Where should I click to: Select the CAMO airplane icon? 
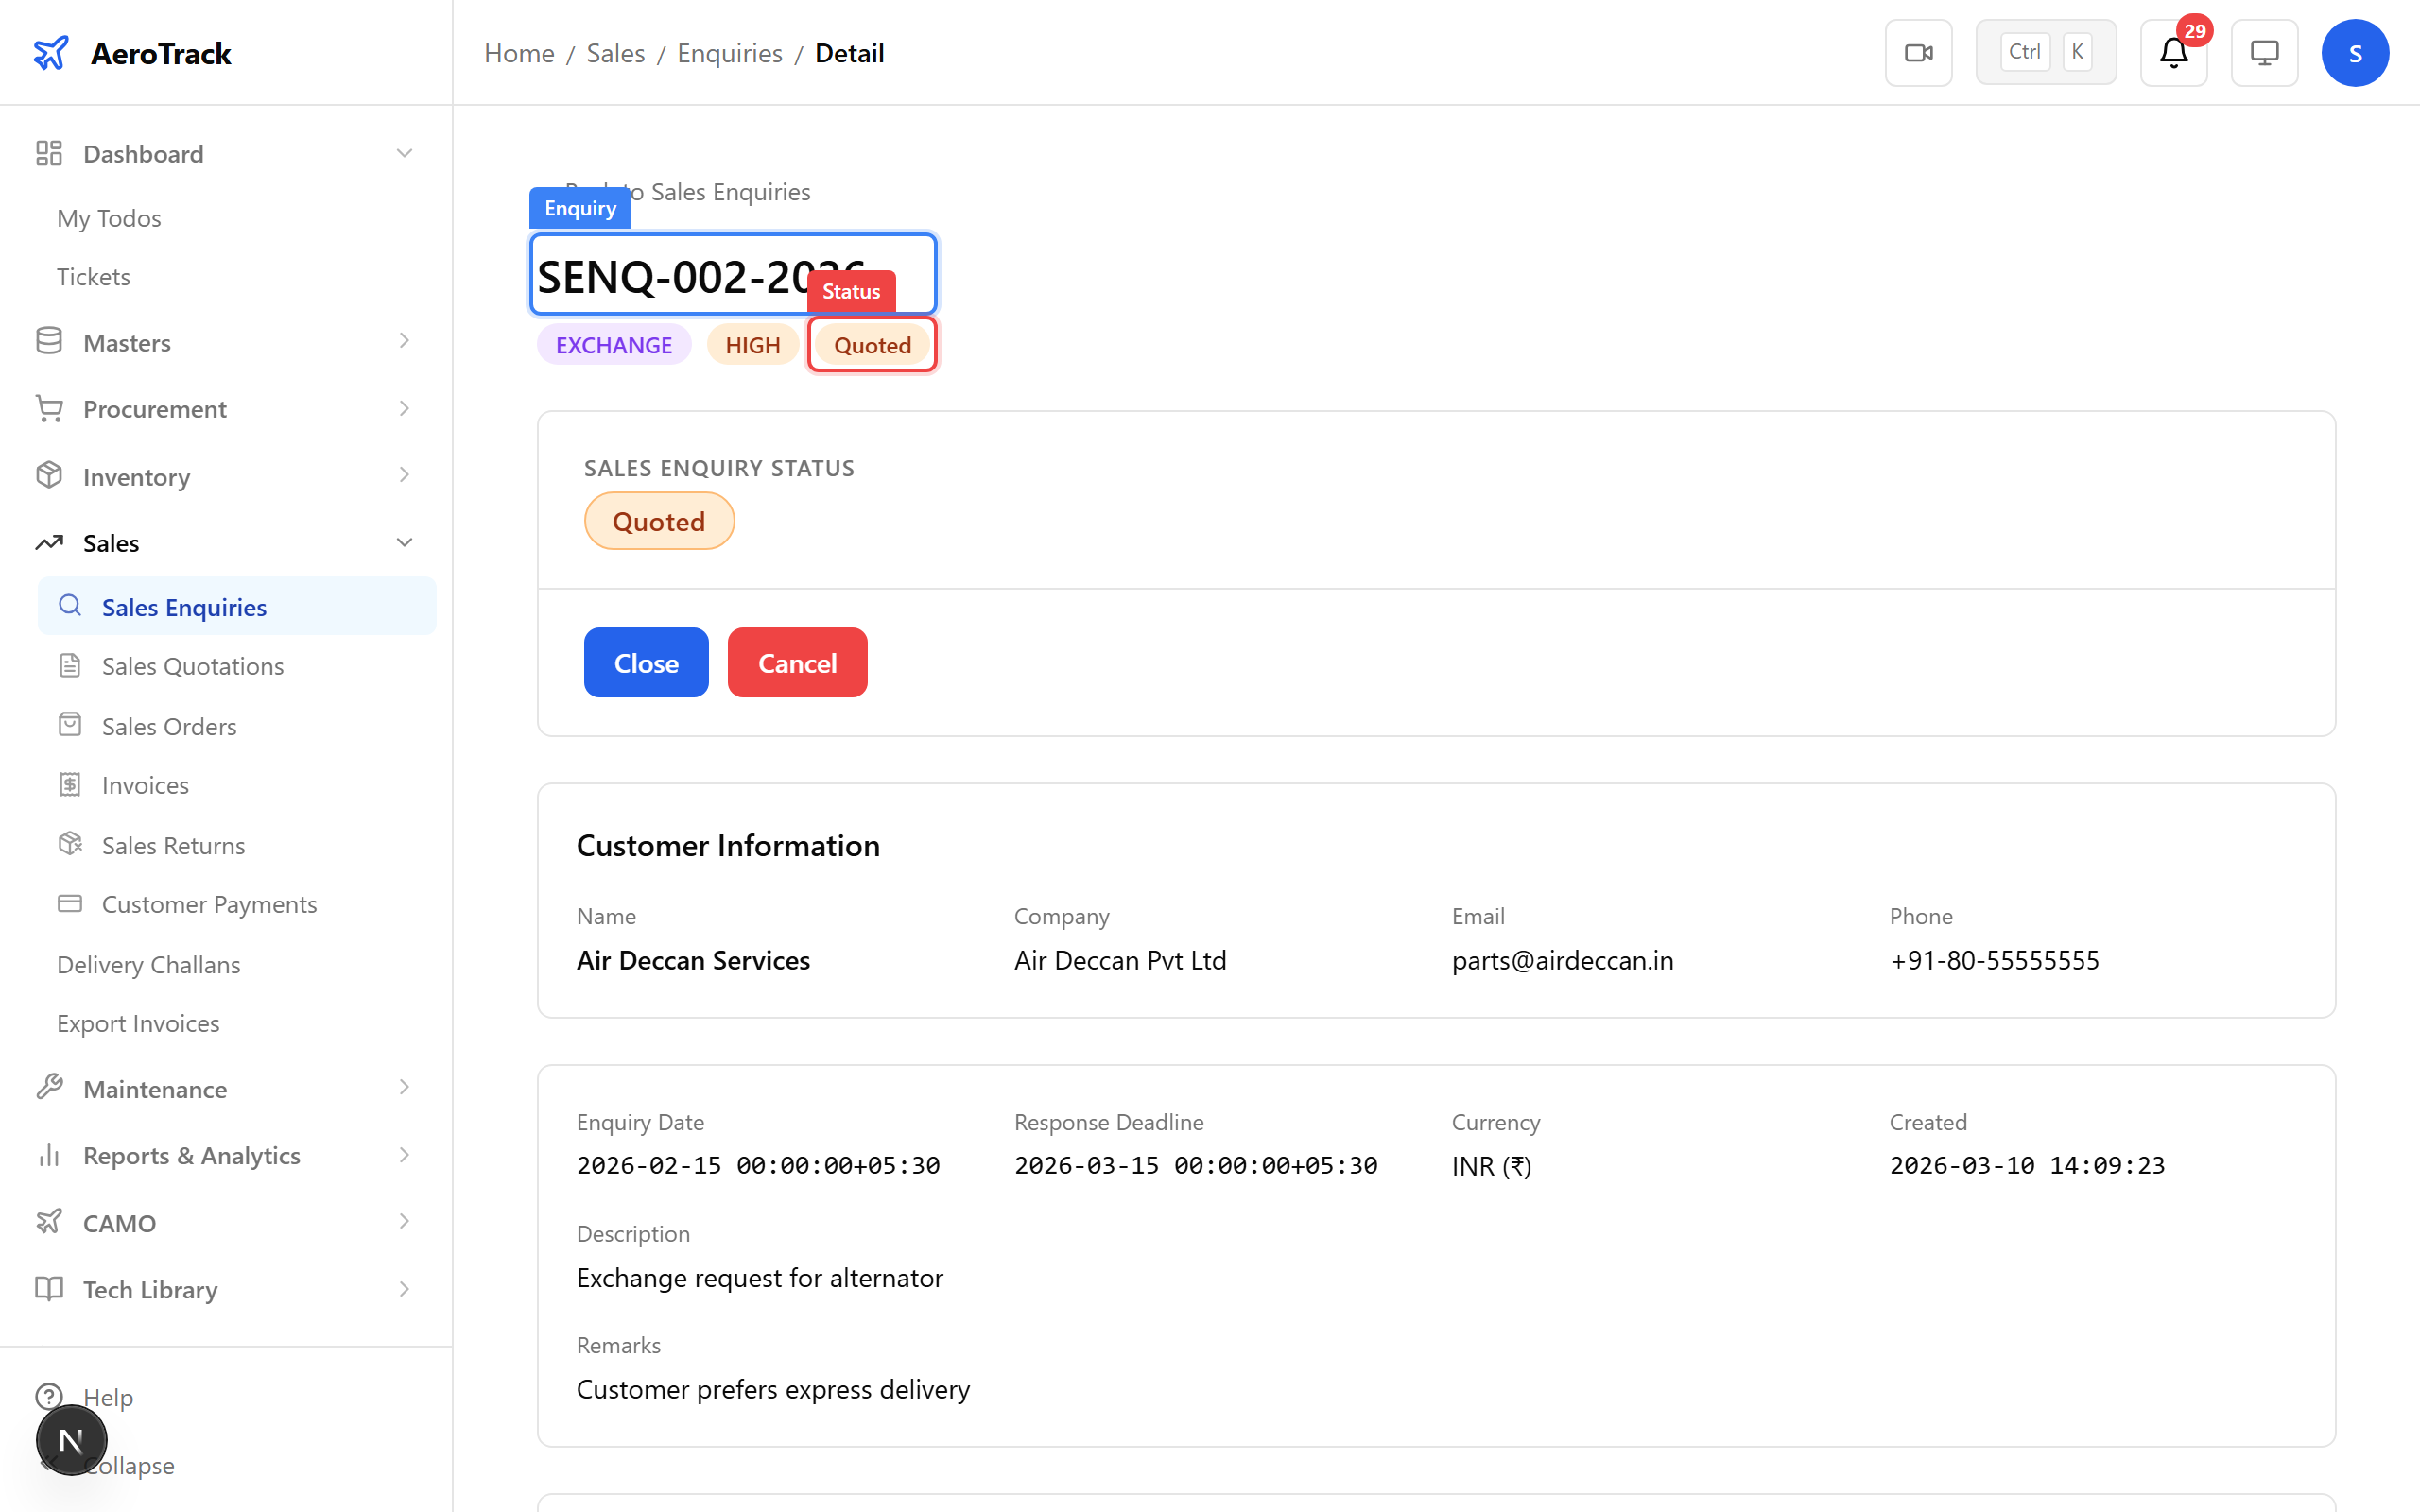pos(49,1222)
